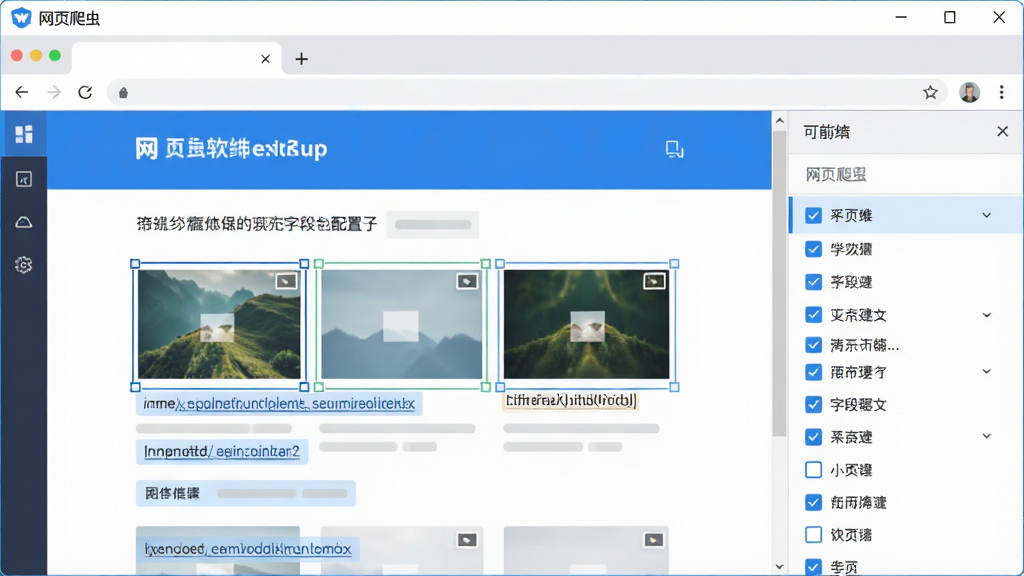Screen dimensions: 1024x576
Task: Toggle the checkbox beside the second chevron row
Action: click(x=813, y=315)
